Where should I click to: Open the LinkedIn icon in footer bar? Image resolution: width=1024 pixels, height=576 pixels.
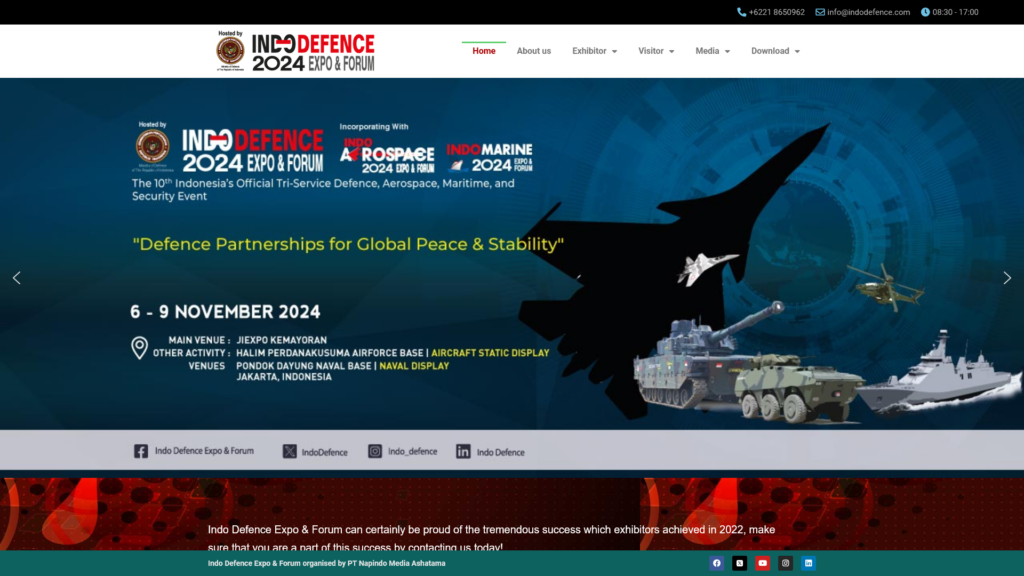tap(808, 563)
